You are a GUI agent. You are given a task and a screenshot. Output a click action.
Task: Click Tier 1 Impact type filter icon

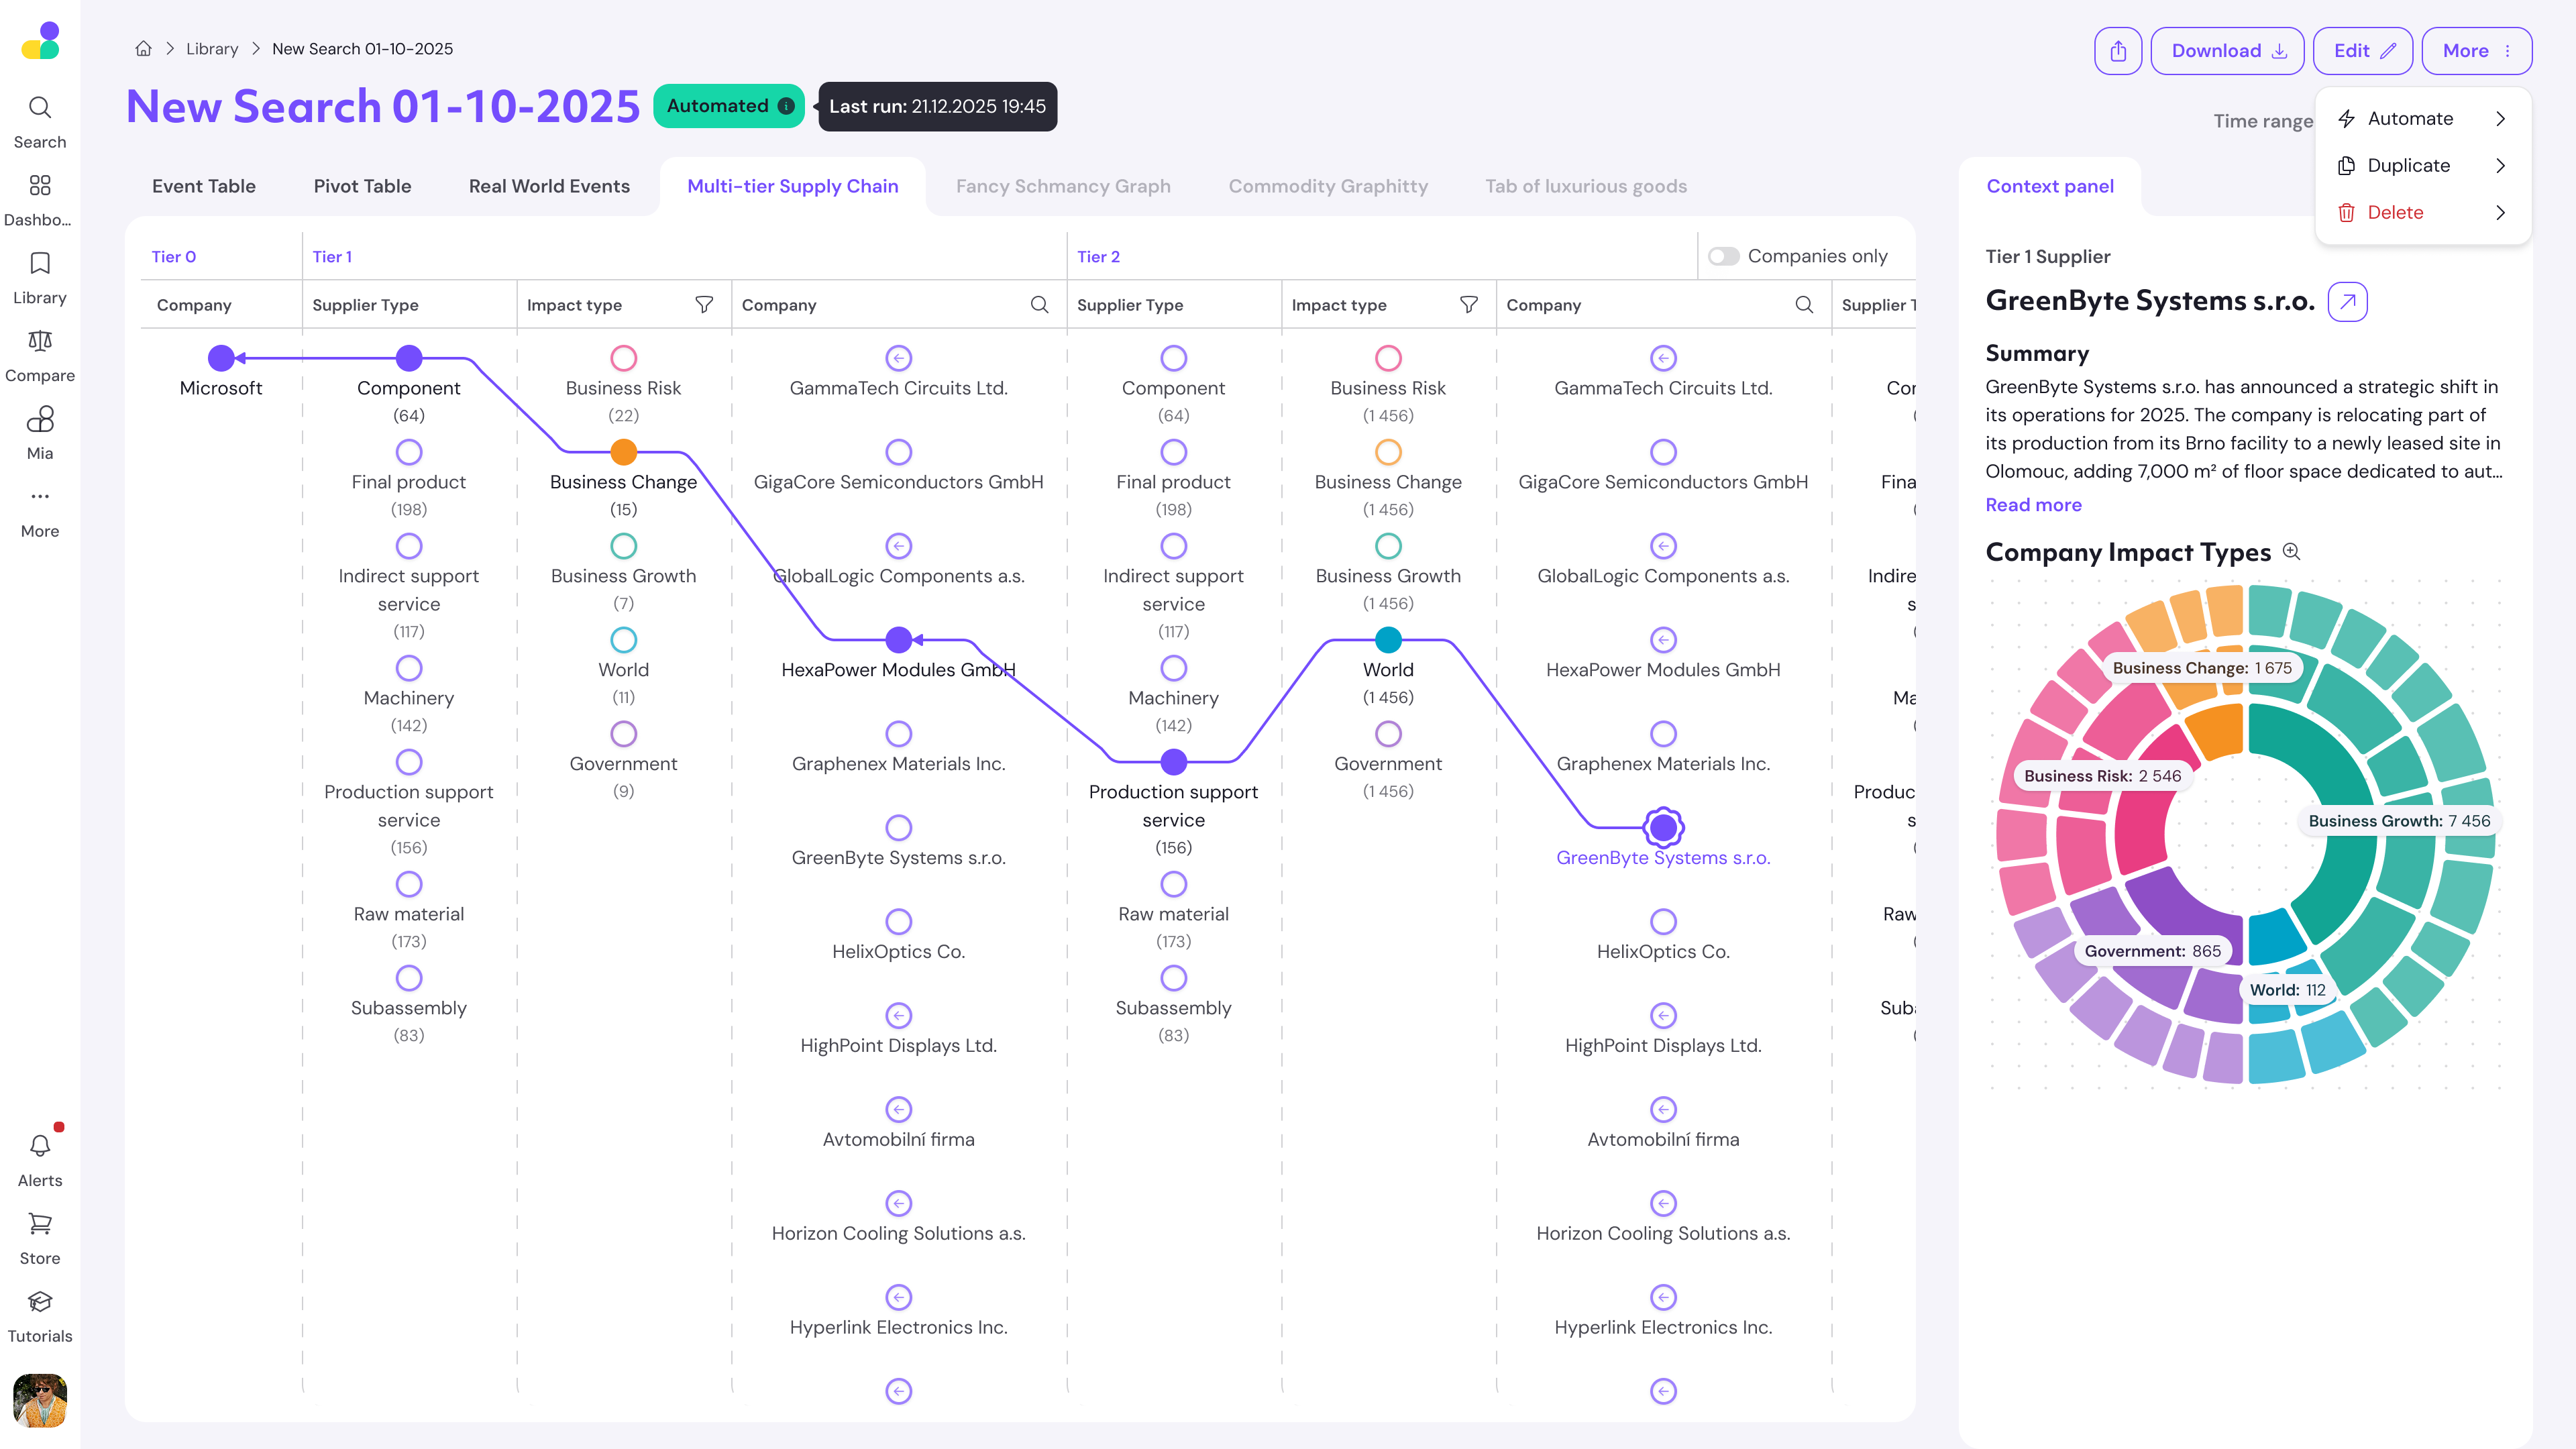[704, 305]
